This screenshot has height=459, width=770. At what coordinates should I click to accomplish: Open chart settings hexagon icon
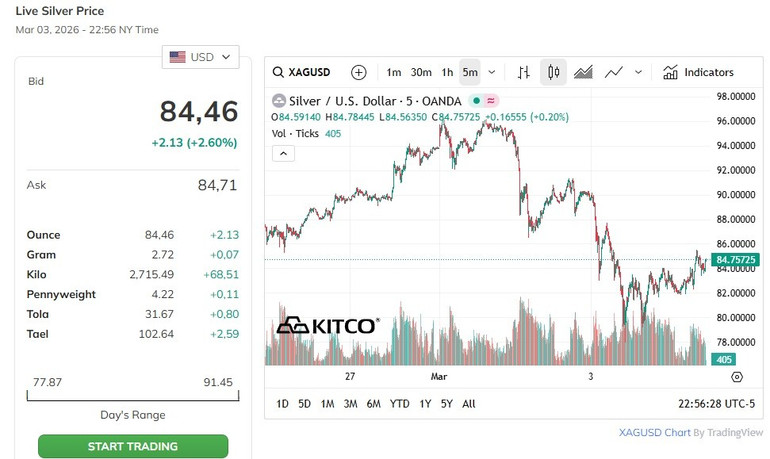(x=737, y=377)
